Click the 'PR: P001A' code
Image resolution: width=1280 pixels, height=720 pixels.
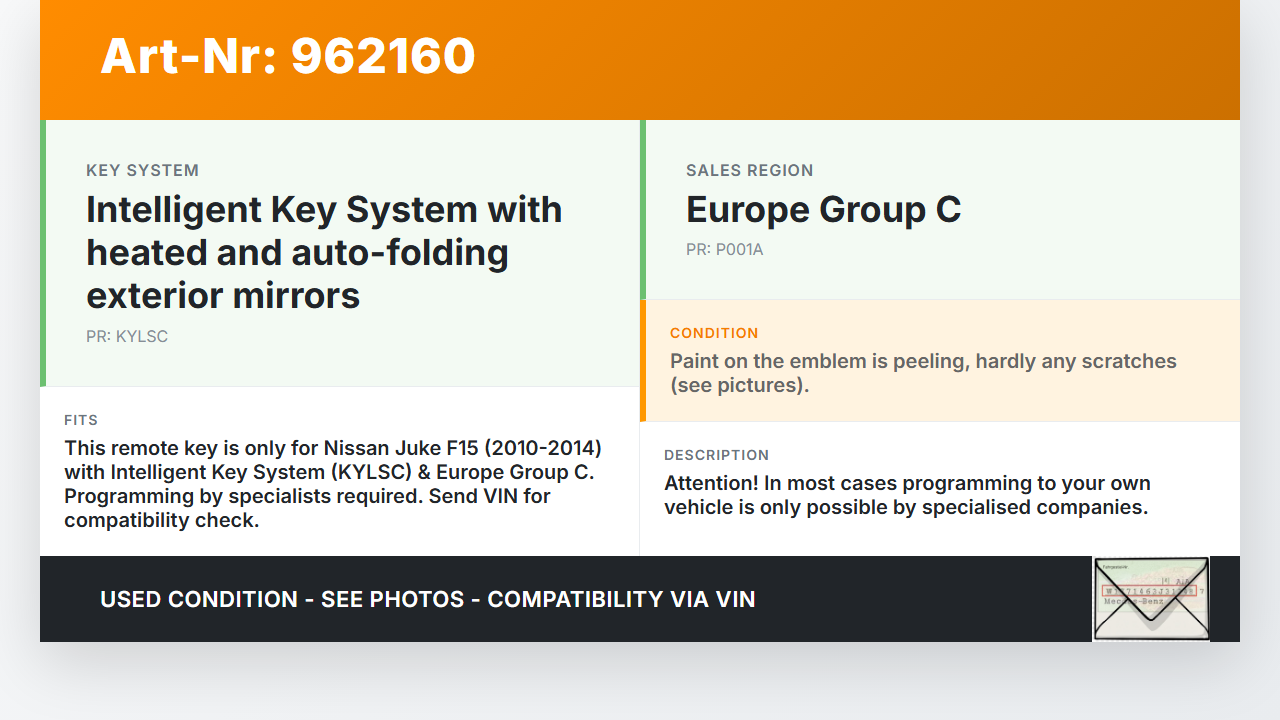pos(725,249)
